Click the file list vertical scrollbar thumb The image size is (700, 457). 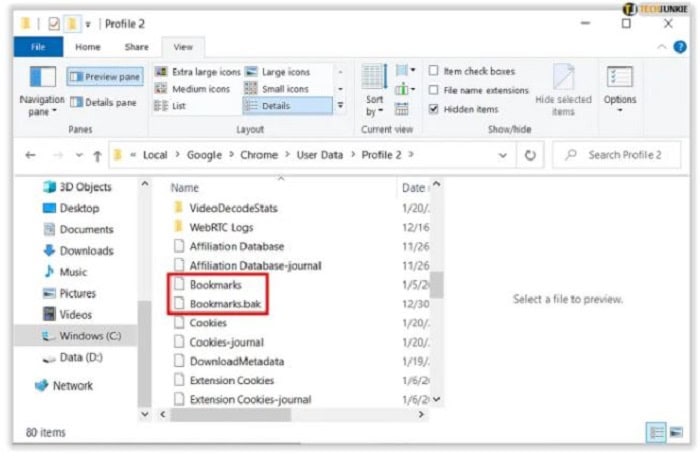tap(437, 285)
